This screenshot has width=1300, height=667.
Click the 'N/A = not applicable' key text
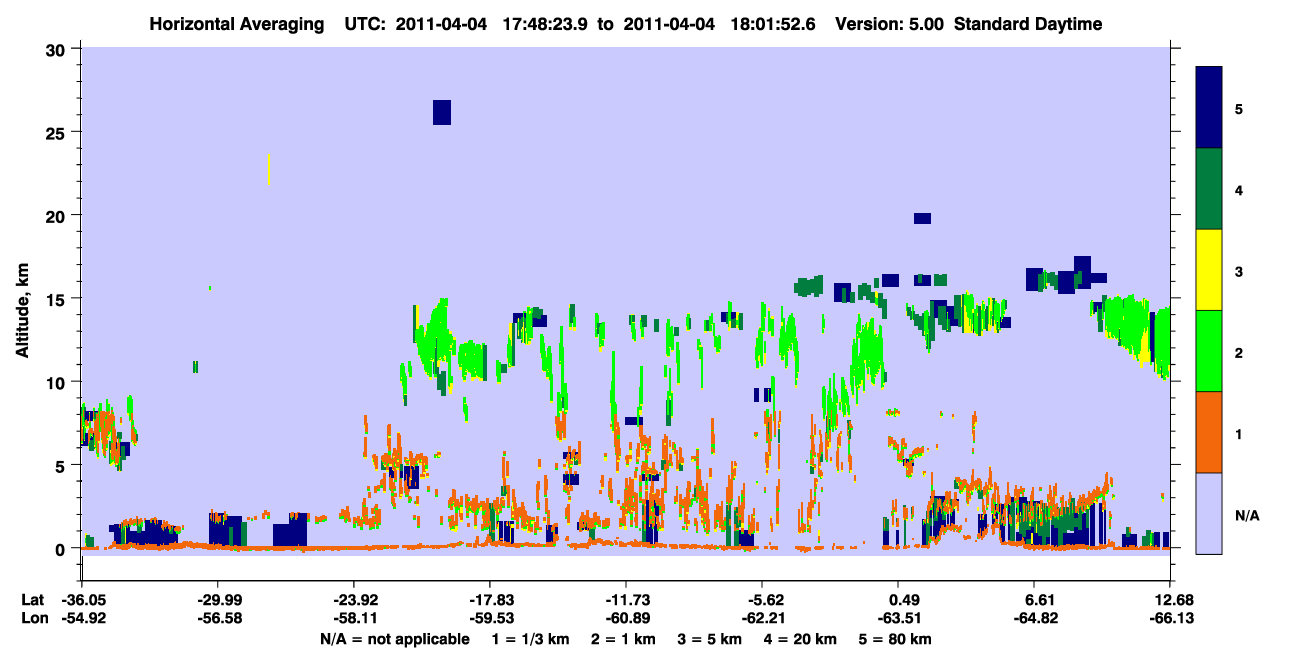[395, 639]
